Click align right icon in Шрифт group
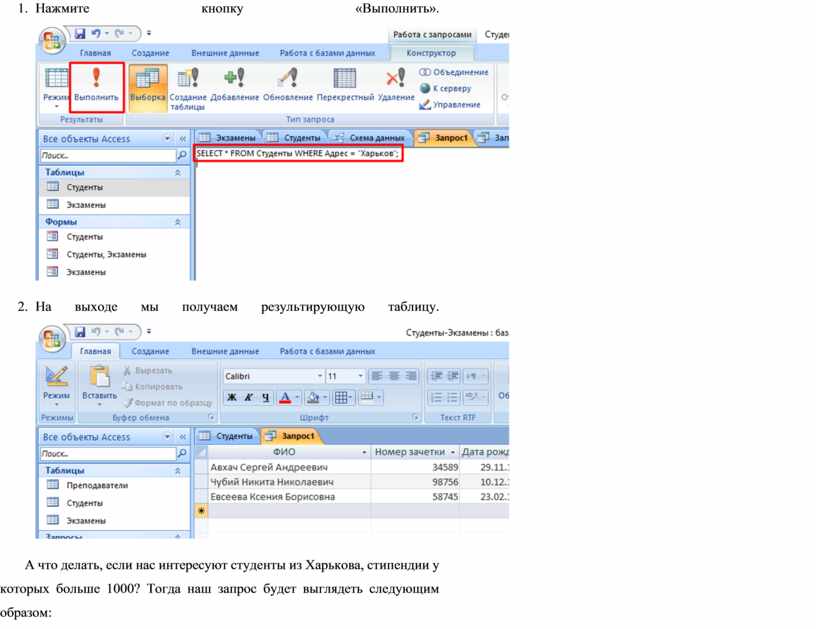This screenshot has height=629, width=816. tap(411, 376)
